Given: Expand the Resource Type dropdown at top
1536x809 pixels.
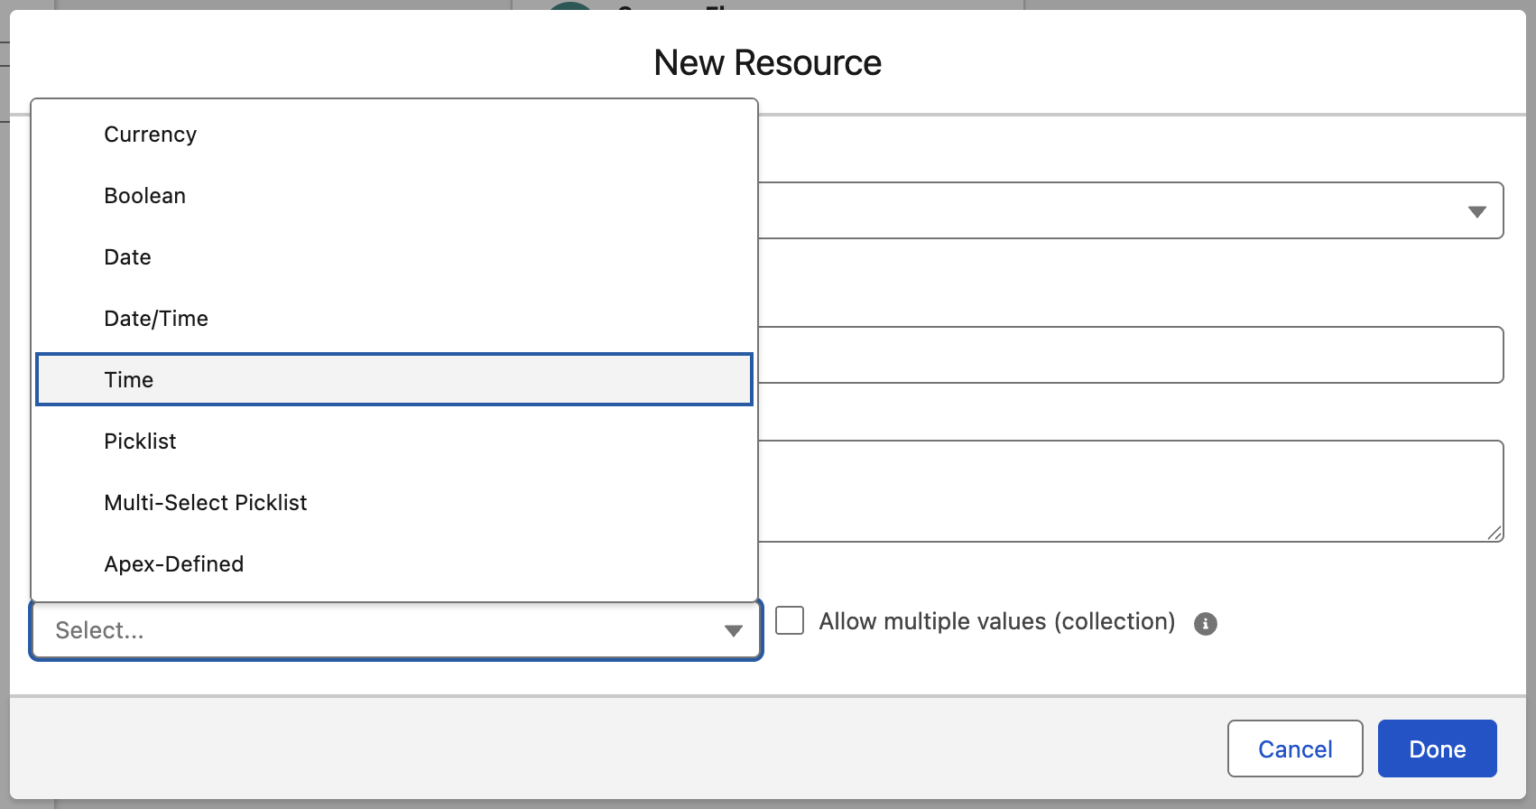Looking at the screenshot, I should tap(1100, 211).
